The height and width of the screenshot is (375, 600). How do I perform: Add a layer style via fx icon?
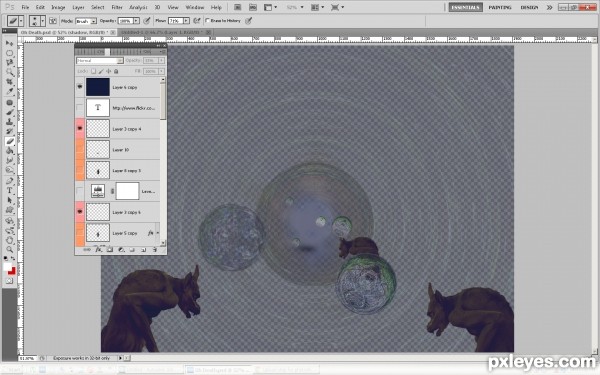coord(98,250)
